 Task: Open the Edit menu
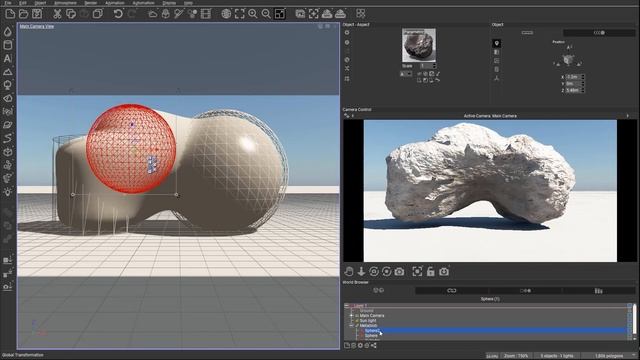coord(22,3)
